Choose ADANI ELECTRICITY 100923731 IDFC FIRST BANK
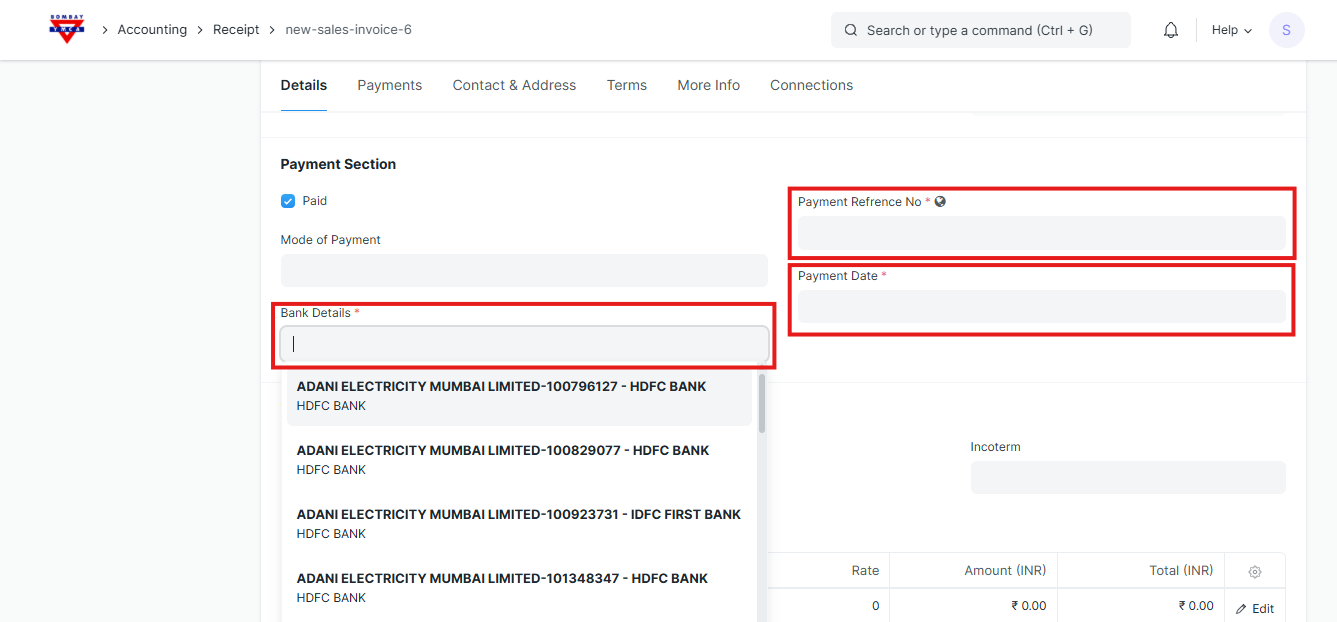 point(519,524)
